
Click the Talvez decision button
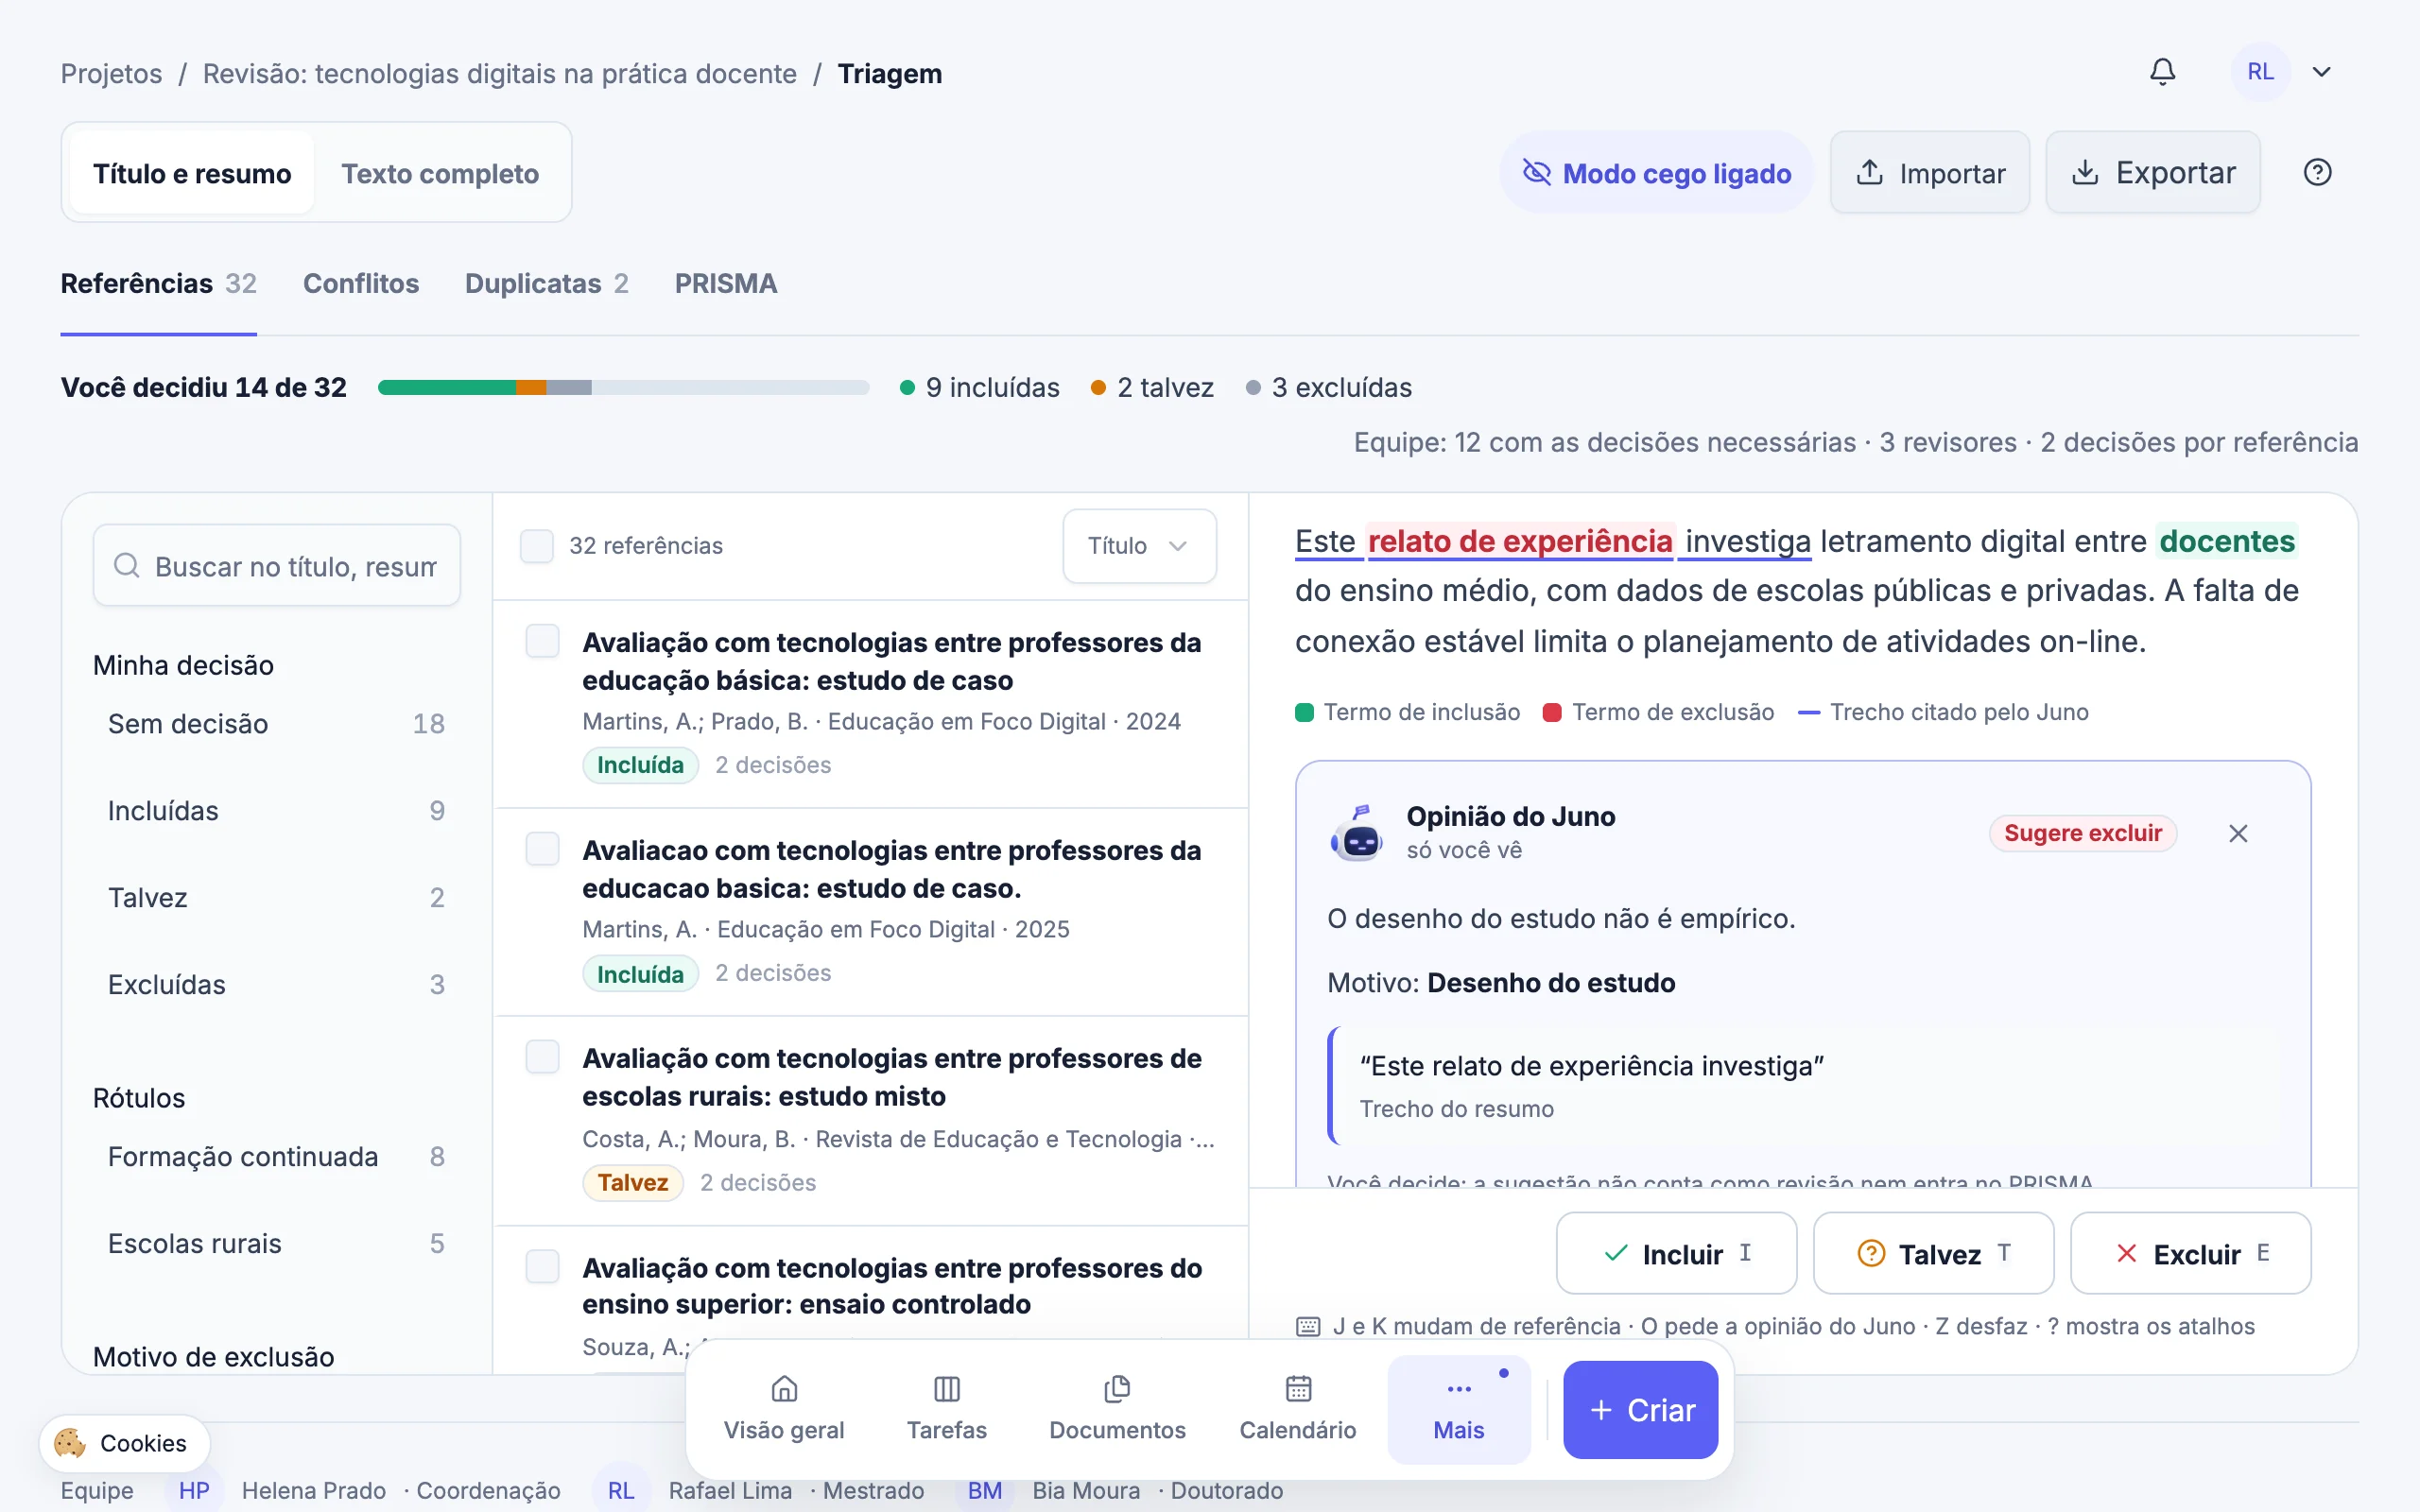click(x=1933, y=1253)
